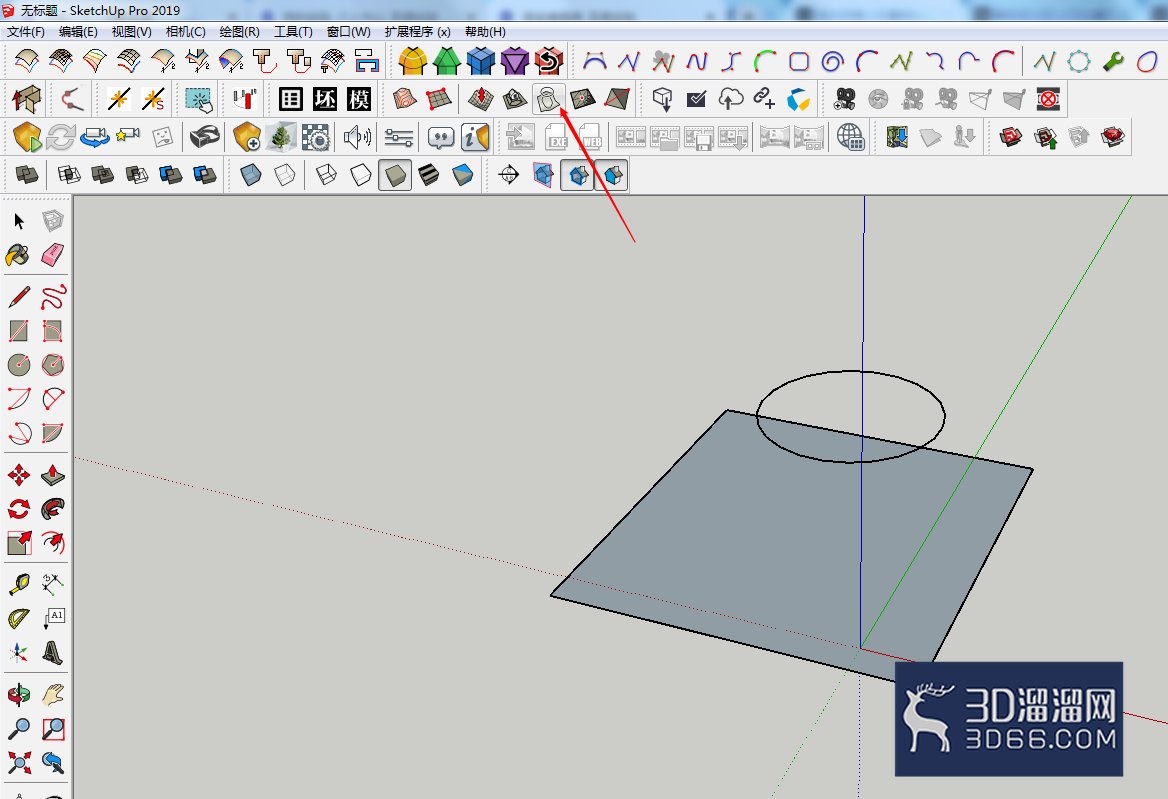Open Enscape settings sliders icon
The image size is (1168, 799).
[x=399, y=137]
